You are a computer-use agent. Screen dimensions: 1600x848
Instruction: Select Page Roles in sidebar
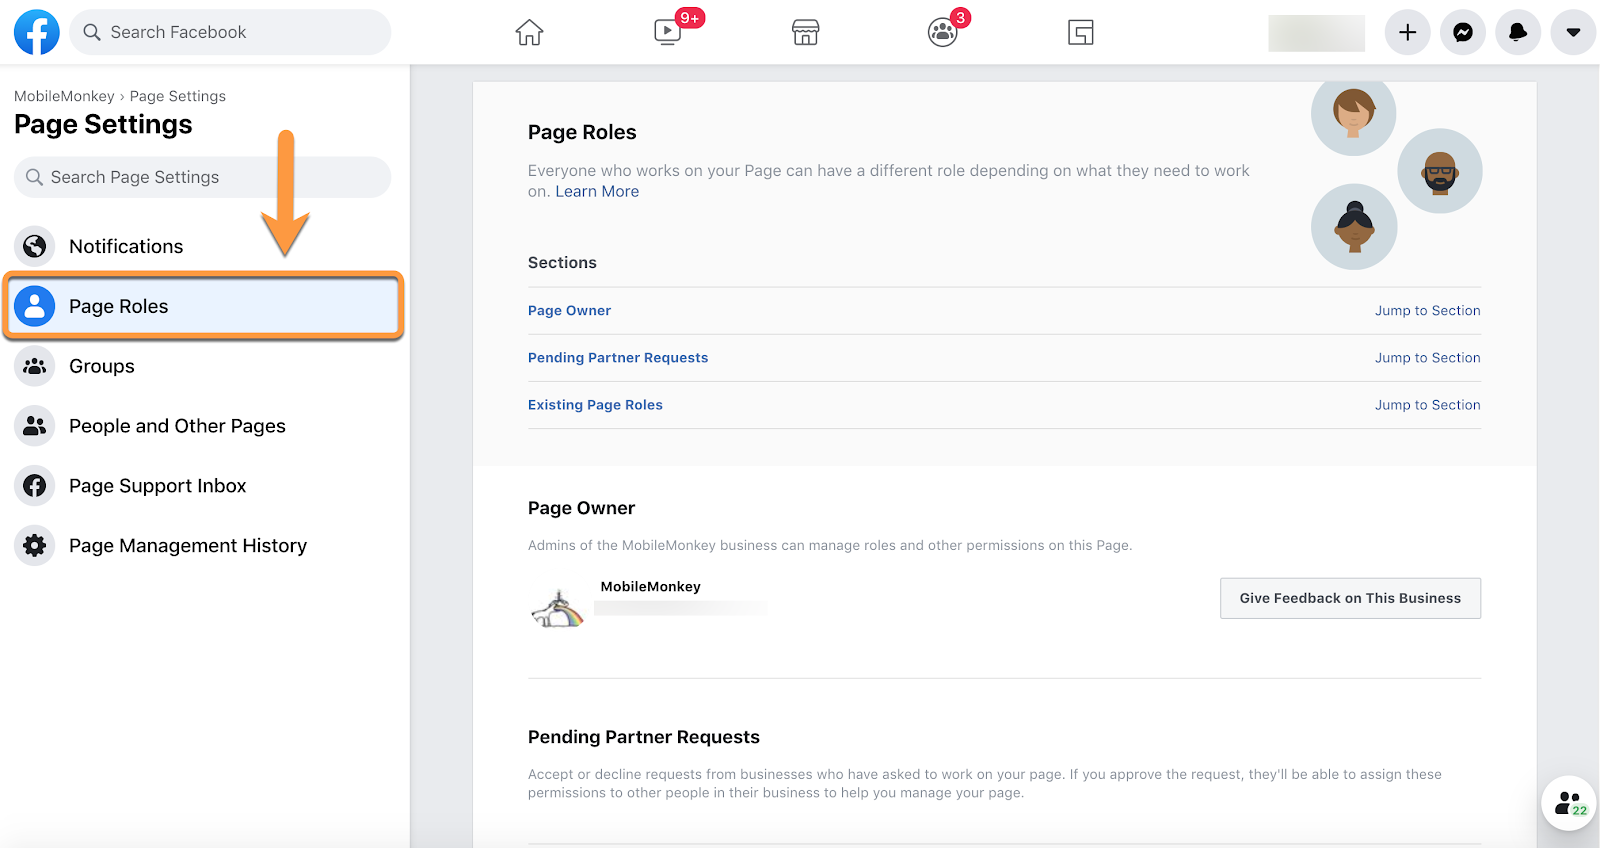click(x=202, y=306)
